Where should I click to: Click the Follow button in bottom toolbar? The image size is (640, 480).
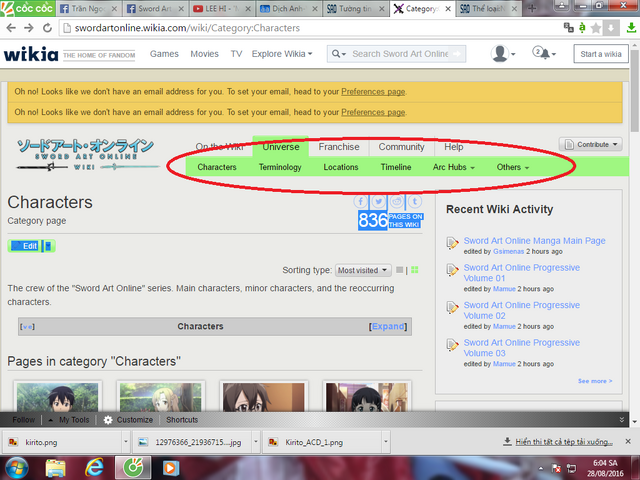coord(23,420)
